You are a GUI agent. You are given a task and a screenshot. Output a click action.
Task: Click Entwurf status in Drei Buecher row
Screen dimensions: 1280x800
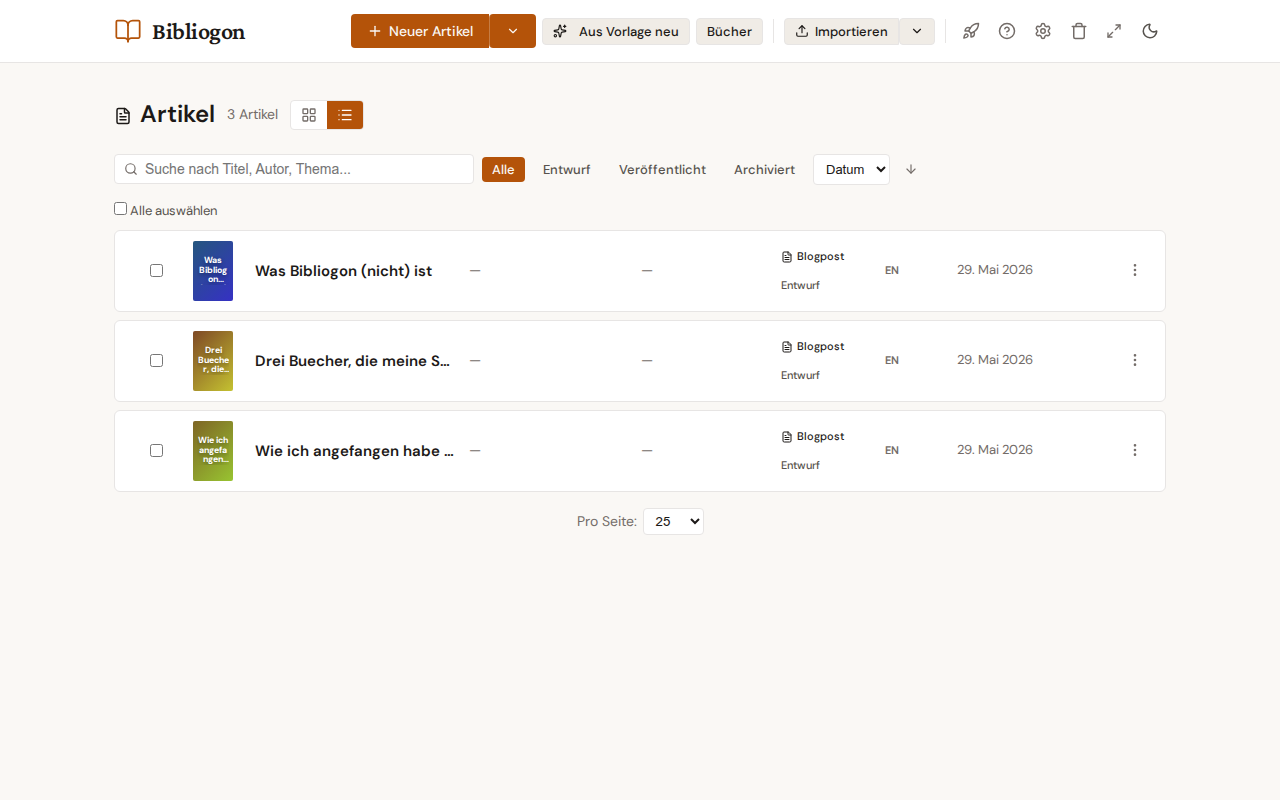(800, 375)
